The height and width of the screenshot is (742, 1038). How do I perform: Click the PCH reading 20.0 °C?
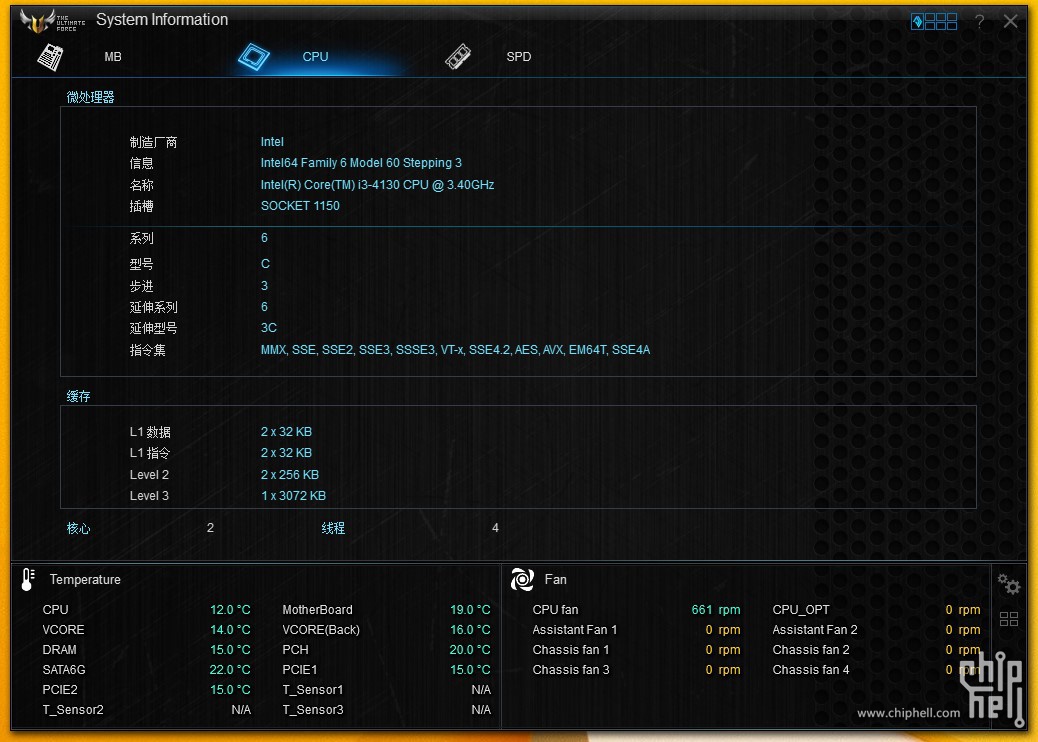tap(470, 649)
